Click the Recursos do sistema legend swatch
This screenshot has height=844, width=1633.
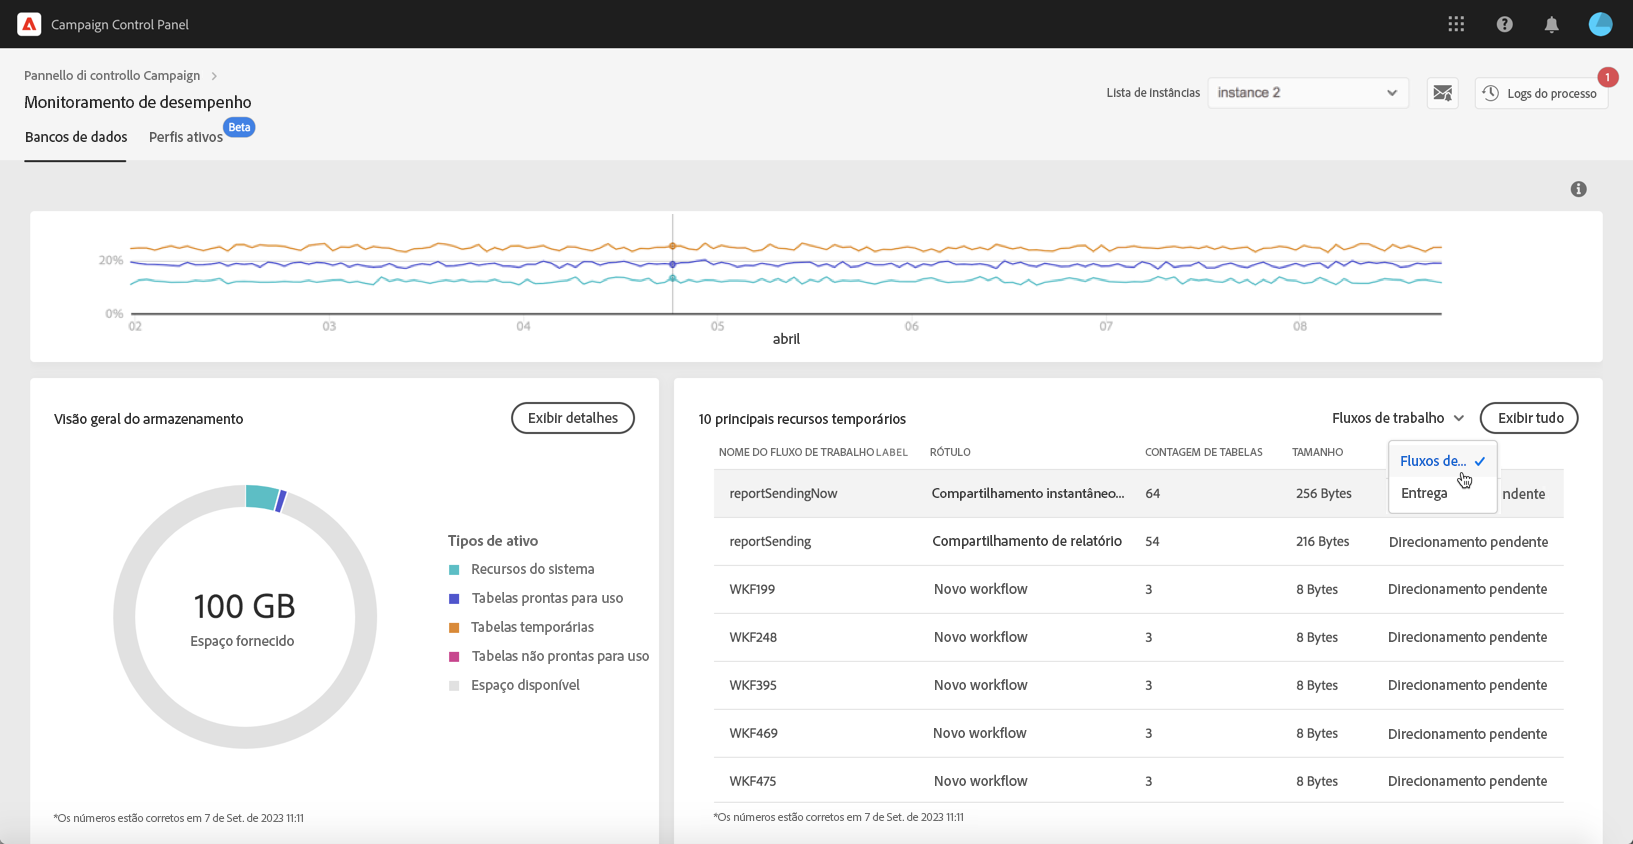tap(454, 570)
